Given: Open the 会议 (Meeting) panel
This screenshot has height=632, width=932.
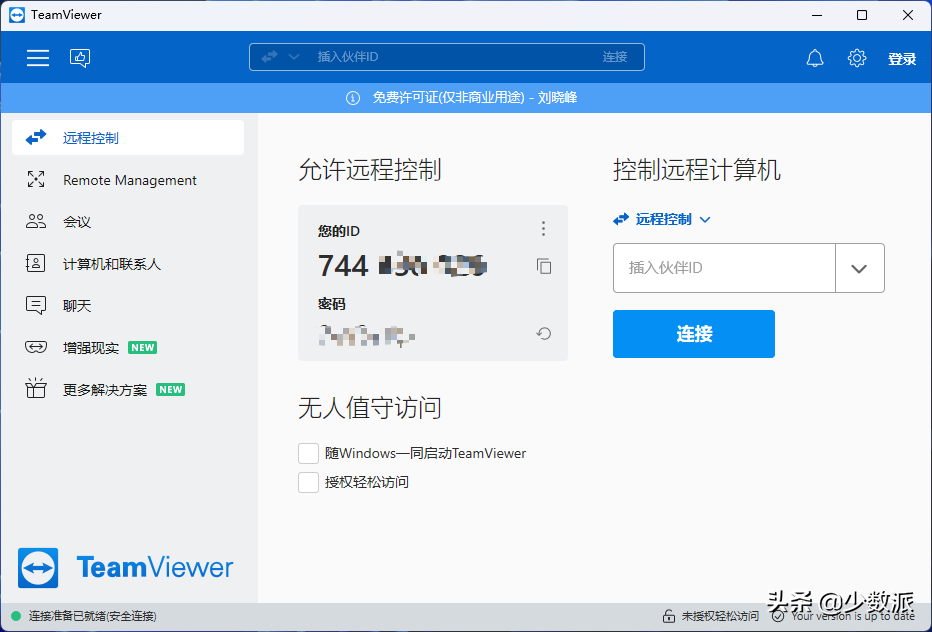Looking at the screenshot, I should point(76,221).
